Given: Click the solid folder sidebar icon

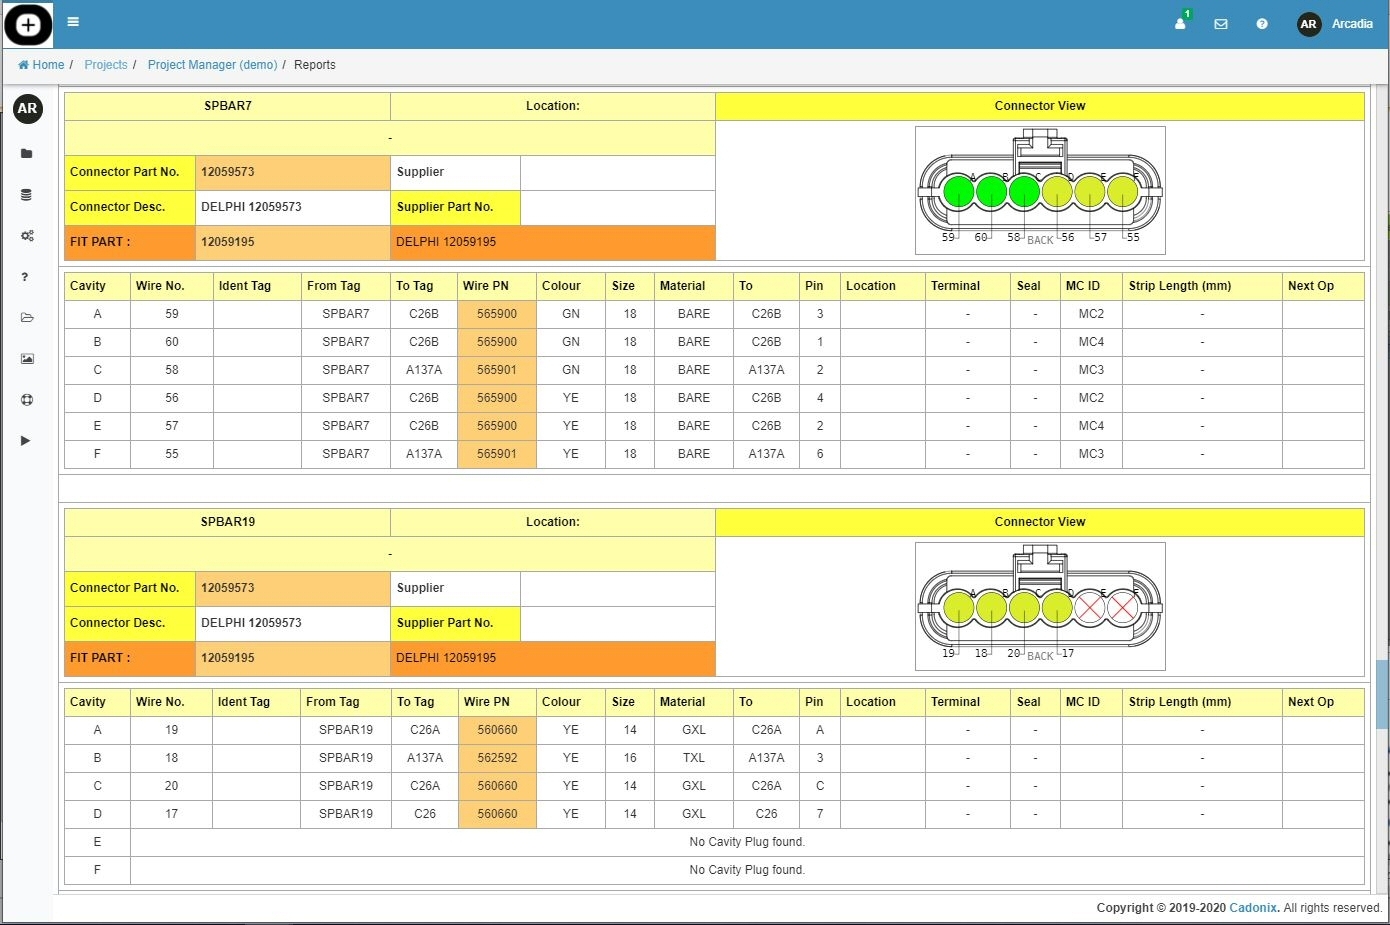Looking at the screenshot, I should tap(27, 154).
